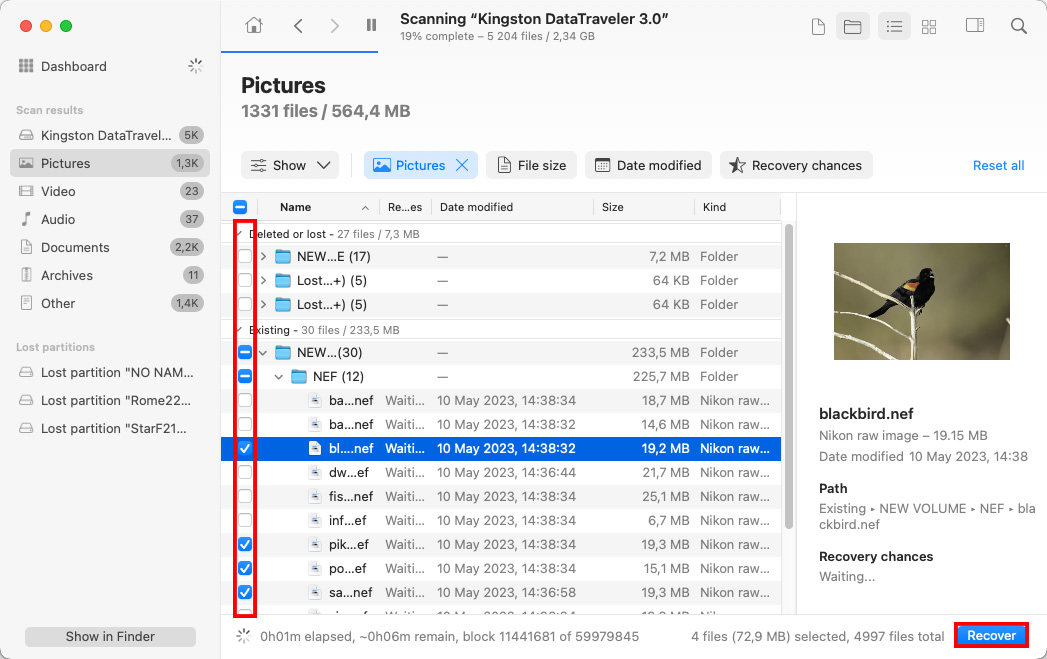Click the Recover button

(x=991, y=635)
